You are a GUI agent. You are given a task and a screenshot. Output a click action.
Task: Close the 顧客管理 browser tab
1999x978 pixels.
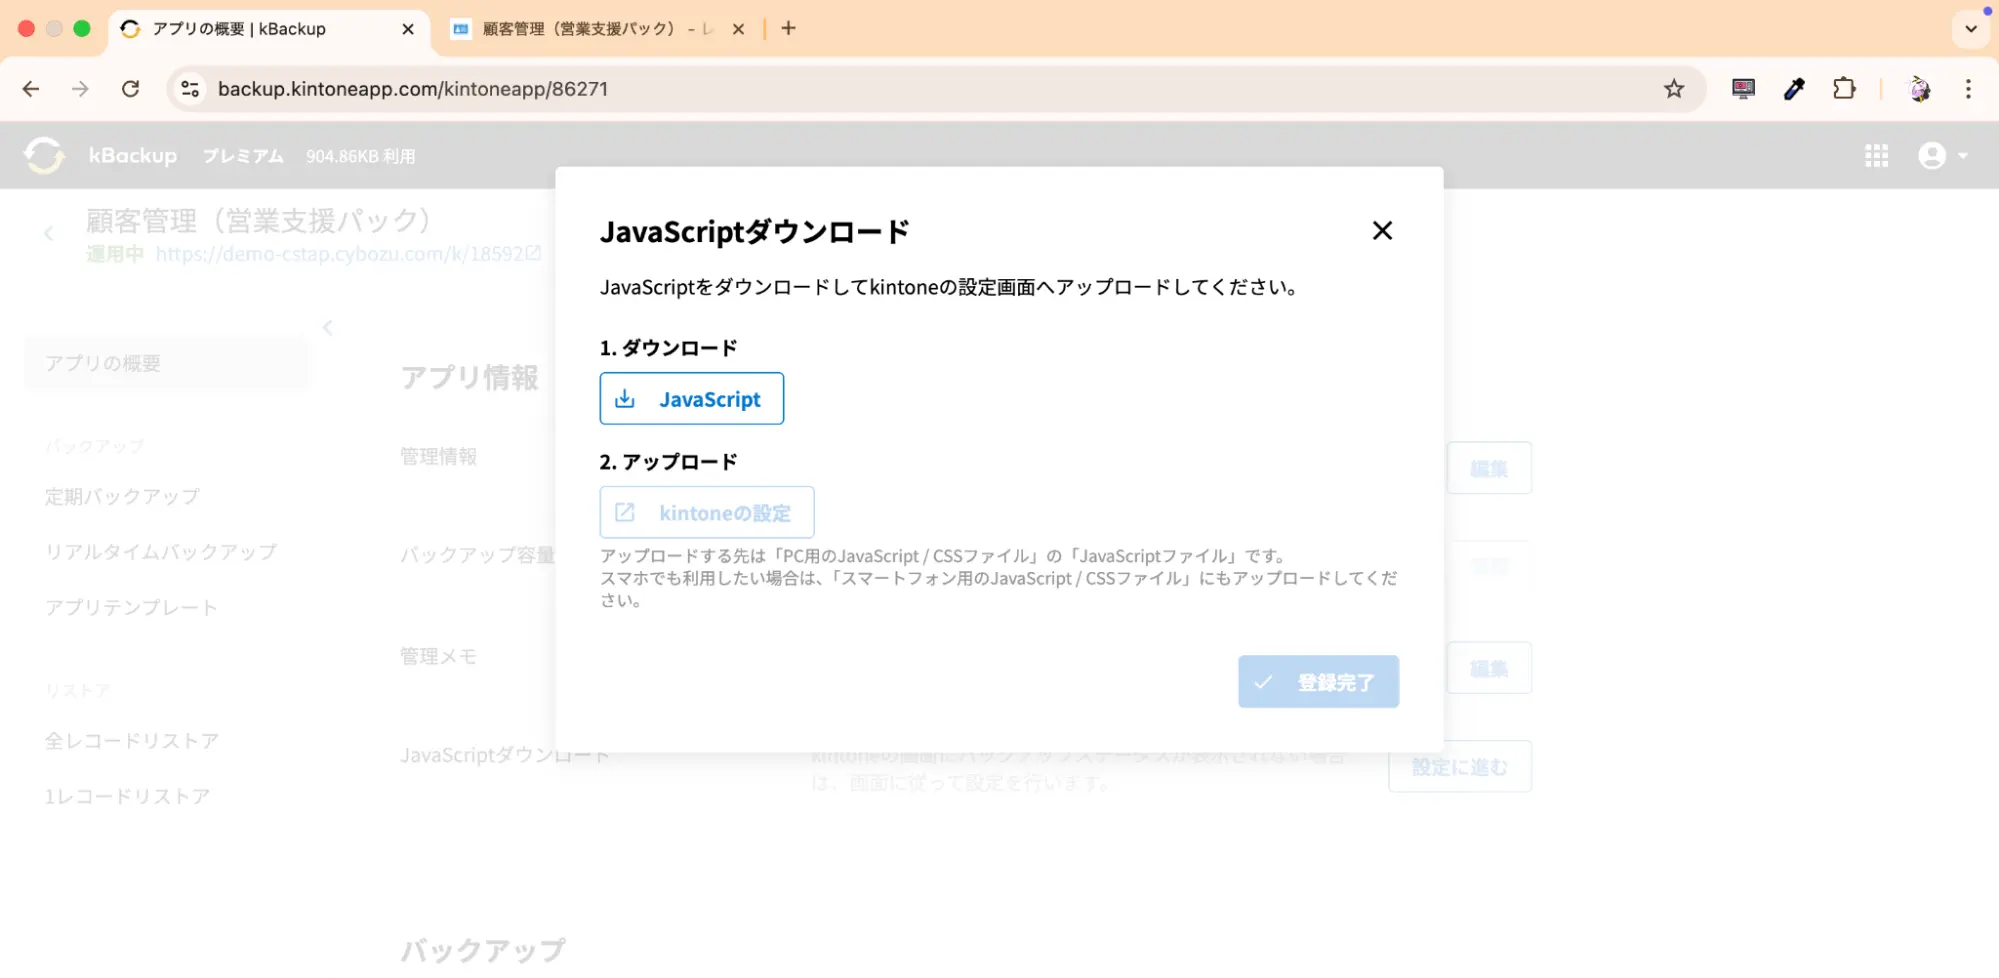coord(738,29)
